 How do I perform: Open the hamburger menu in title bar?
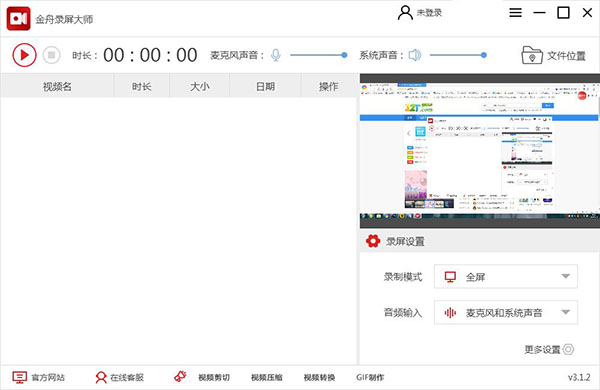(x=515, y=13)
